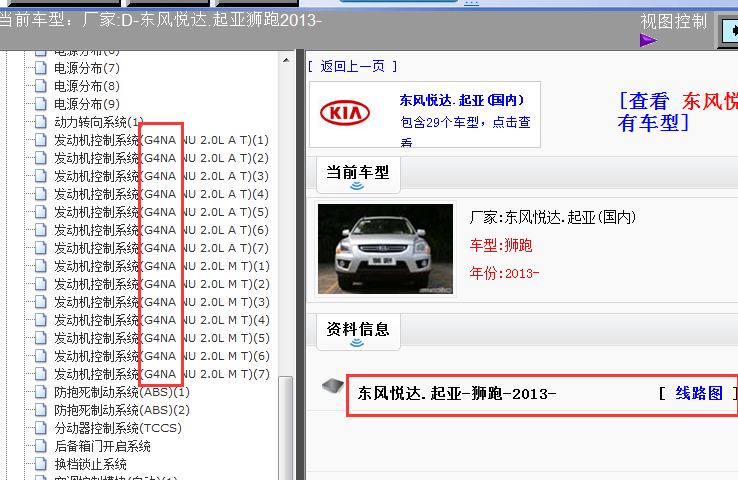Click the 车型:狮跑 text

501,245
